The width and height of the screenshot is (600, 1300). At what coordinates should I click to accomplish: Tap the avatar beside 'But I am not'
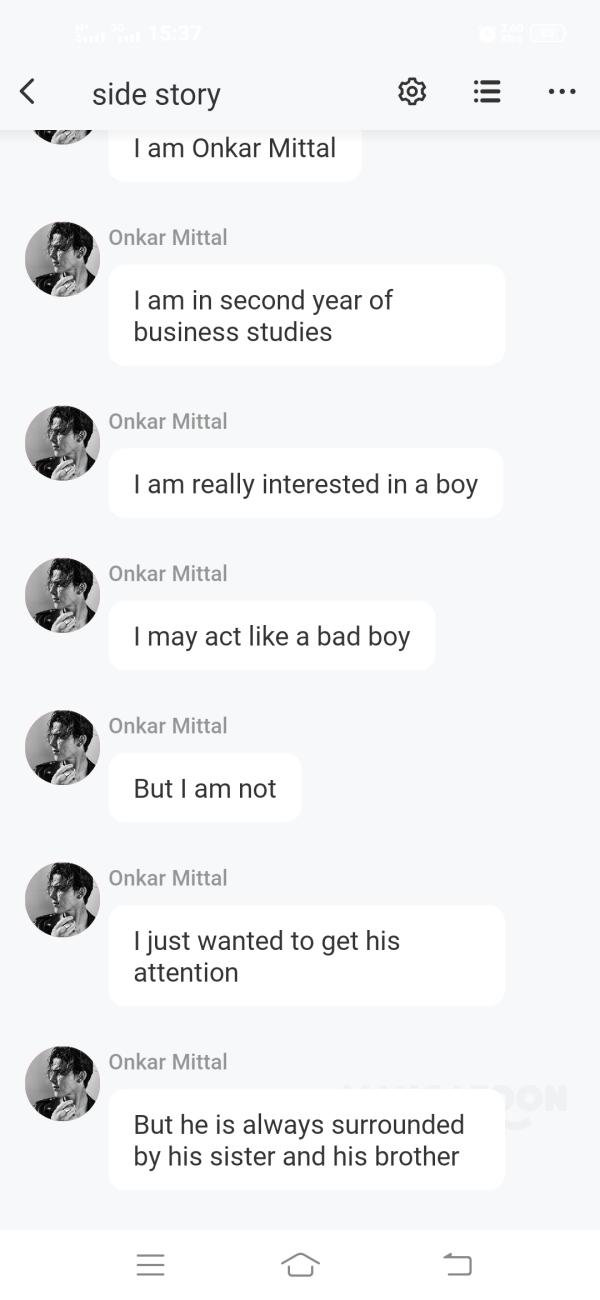point(62,747)
